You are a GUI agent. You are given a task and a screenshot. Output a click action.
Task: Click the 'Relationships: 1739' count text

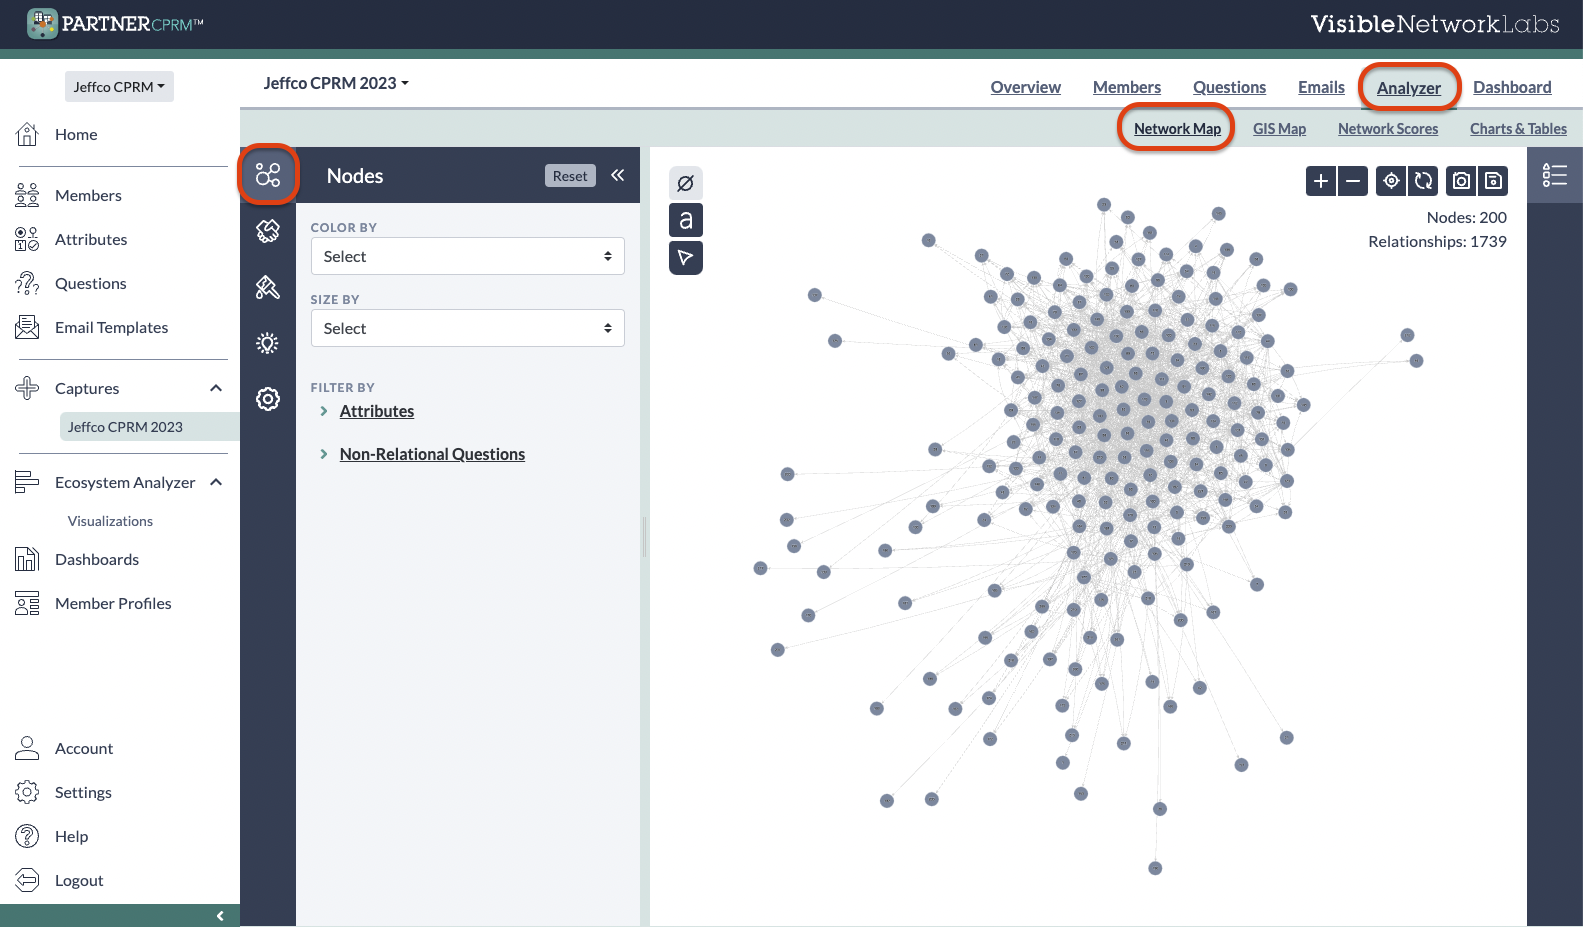1437,241
